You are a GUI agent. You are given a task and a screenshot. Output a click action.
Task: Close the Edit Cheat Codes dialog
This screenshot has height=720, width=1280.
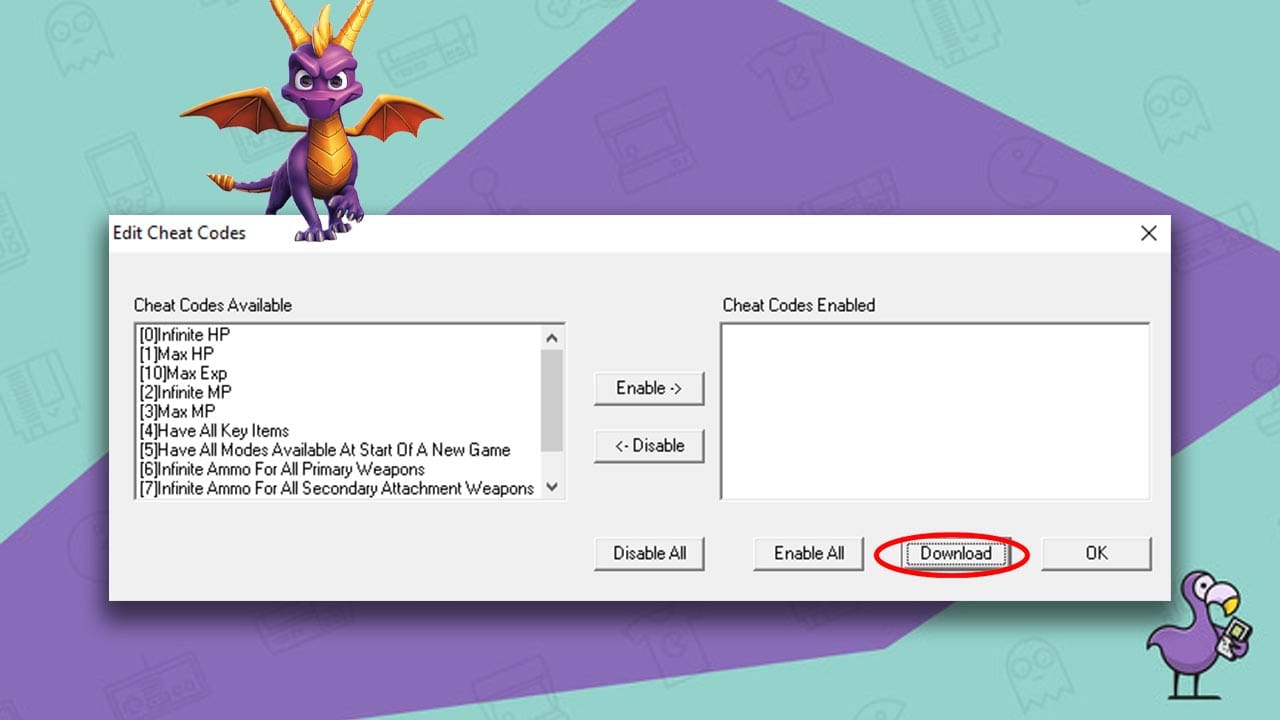(1148, 233)
